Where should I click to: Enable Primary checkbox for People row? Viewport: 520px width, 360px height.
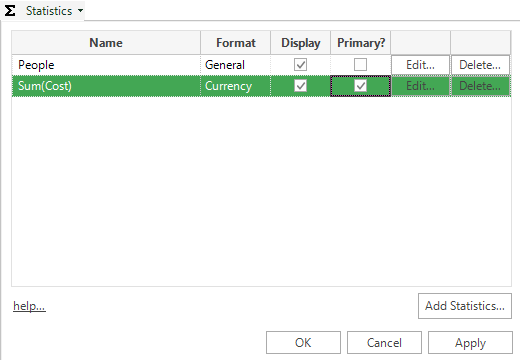click(x=360, y=65)
